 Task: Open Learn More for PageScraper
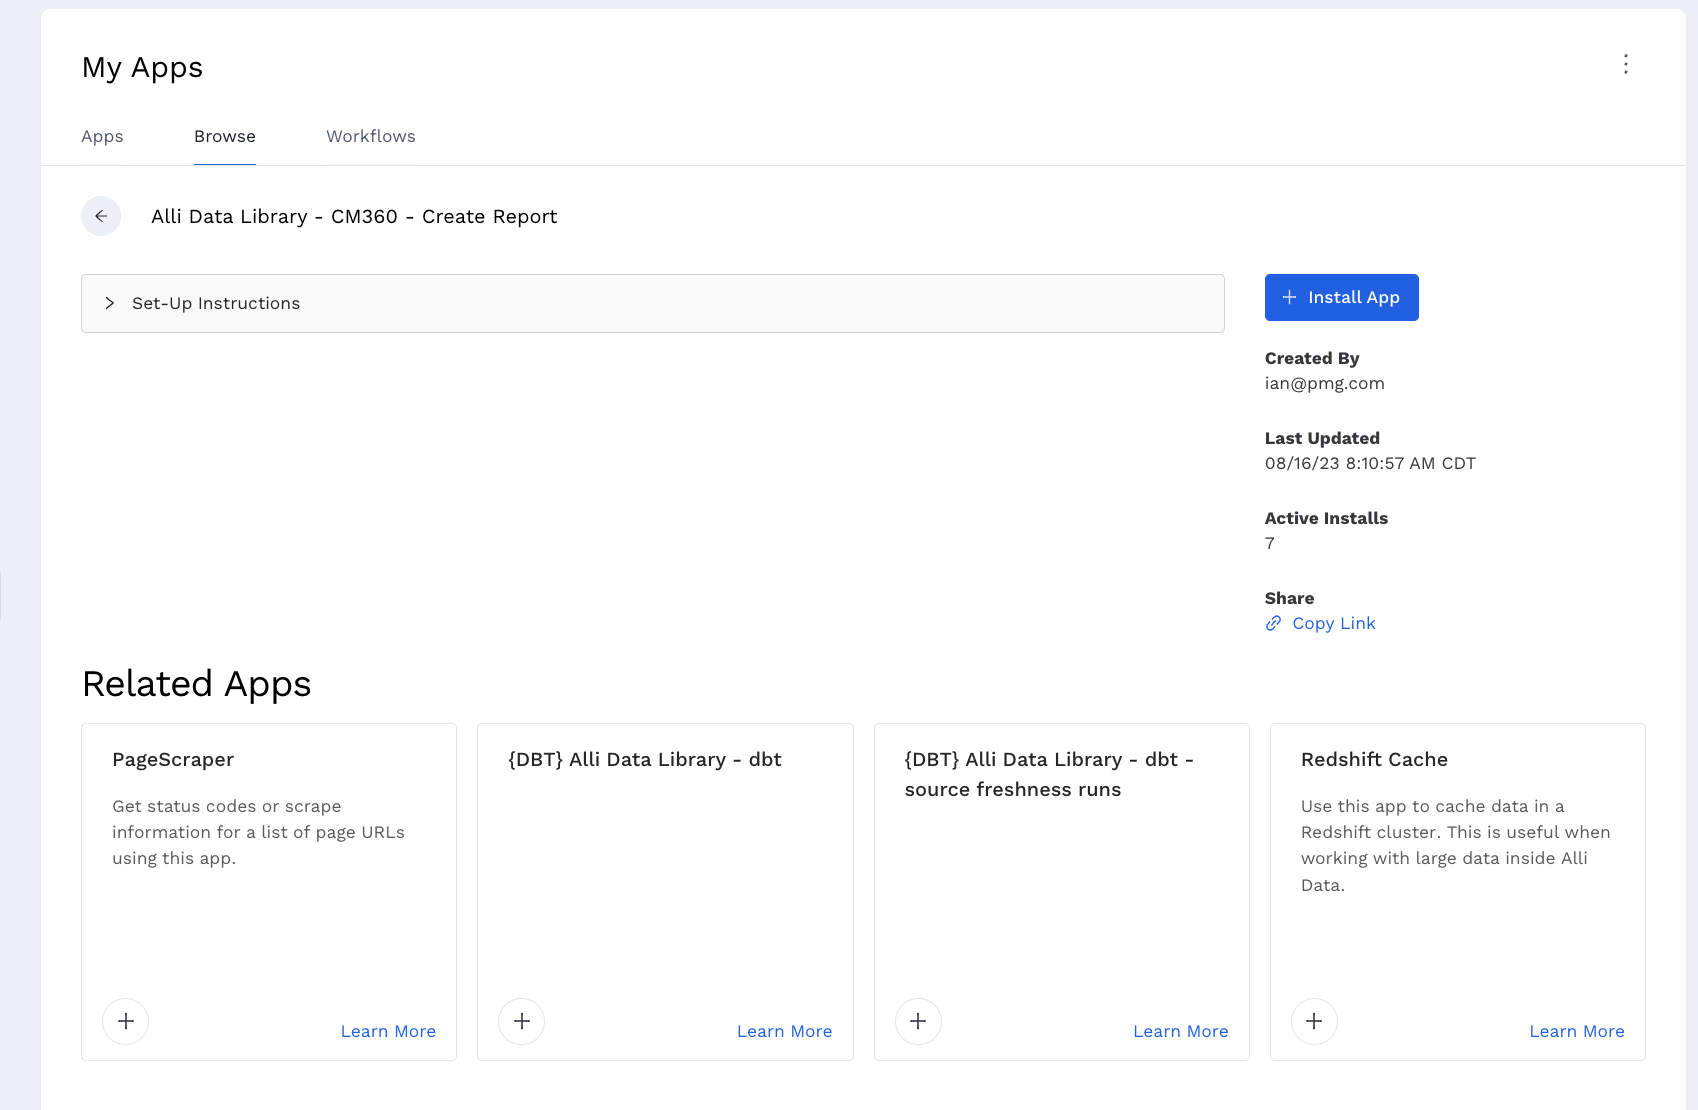pyautogui.click(x=388, y=1031)
